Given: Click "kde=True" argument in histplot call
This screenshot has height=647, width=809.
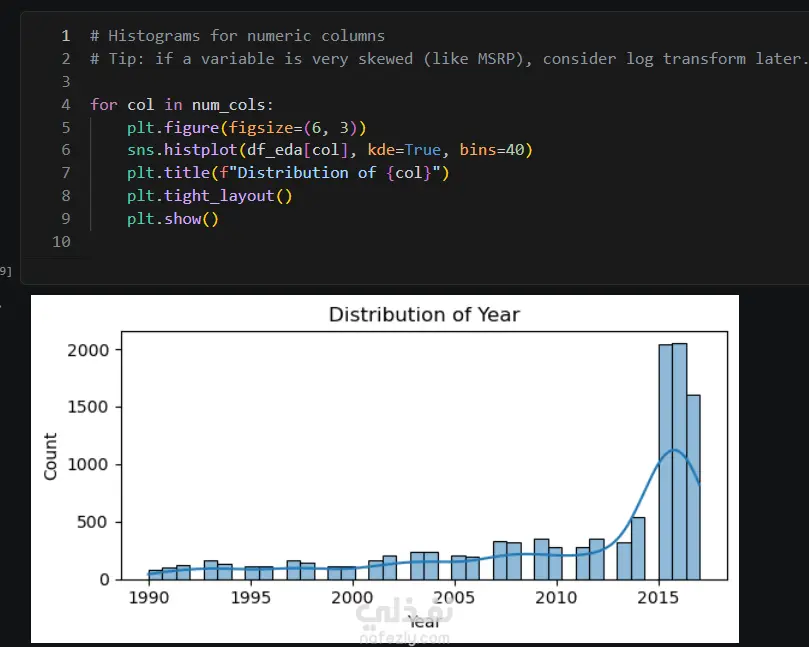Looking at the screenshot, I should pos(404,150).
